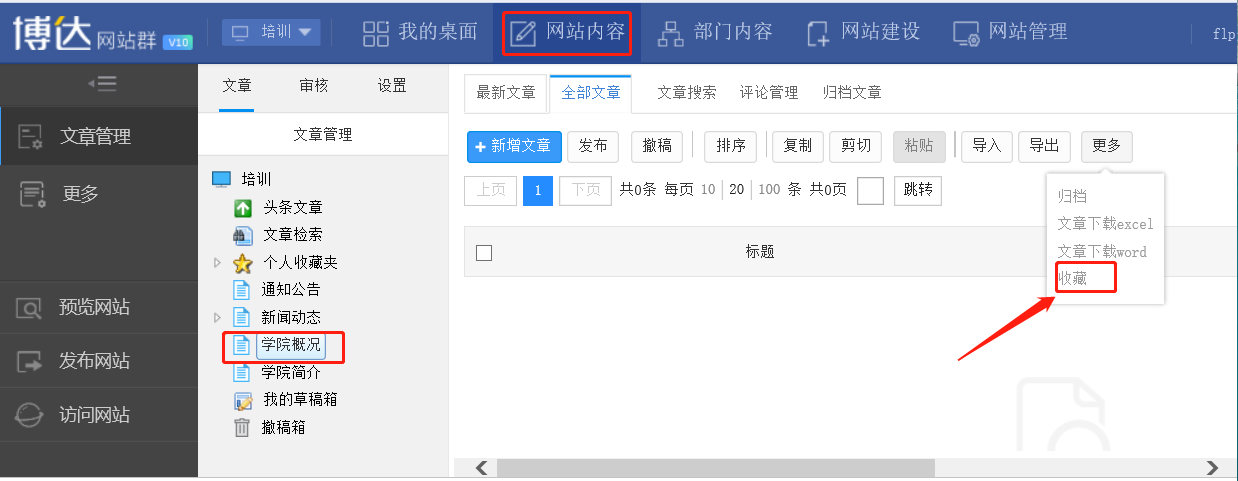Image resolution: width=1238 pixels, height=481 pixels.
Task: Click the 我的桌面 grid icon
Action: point(375,33)
